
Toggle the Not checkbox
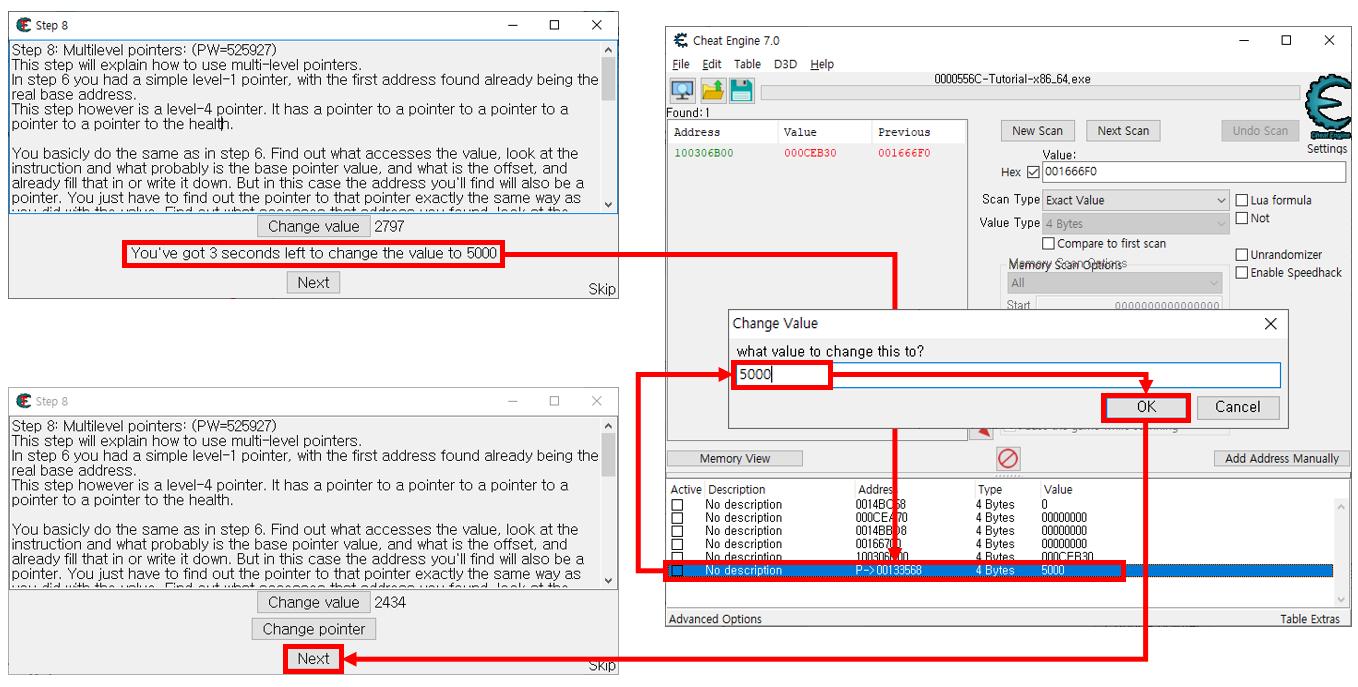point(1242,218)
